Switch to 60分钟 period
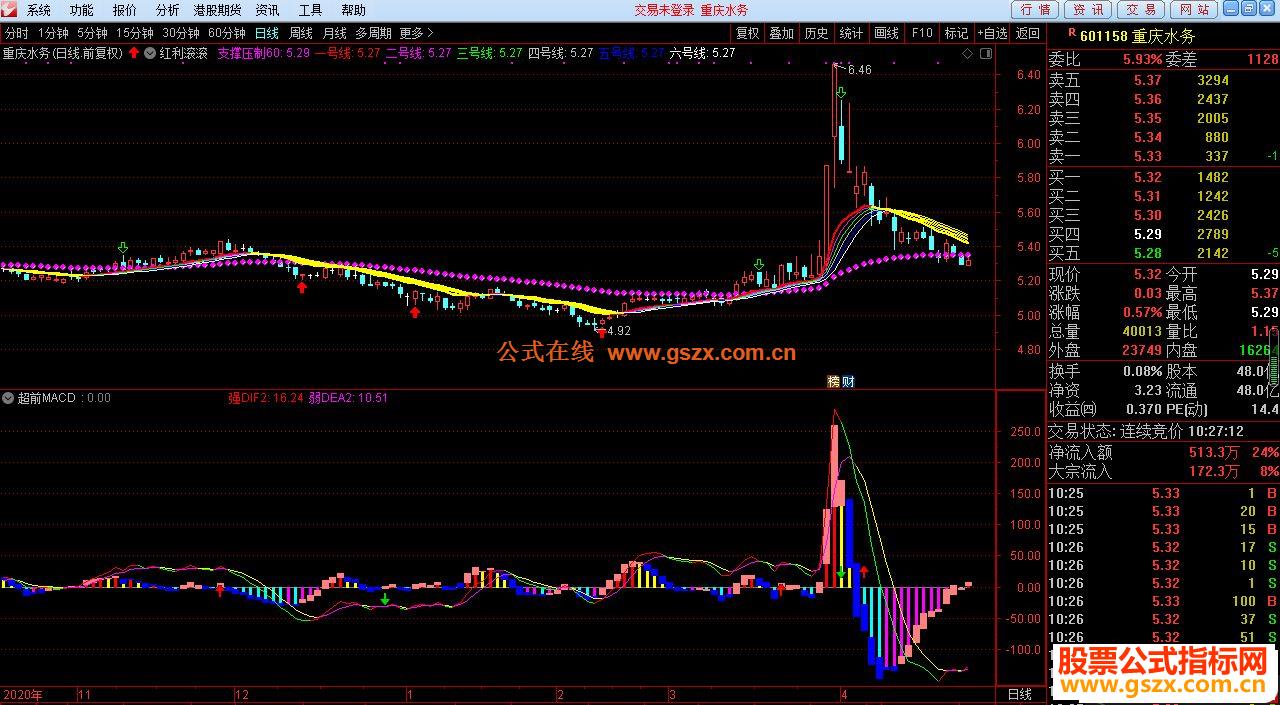 click(227, 32)
